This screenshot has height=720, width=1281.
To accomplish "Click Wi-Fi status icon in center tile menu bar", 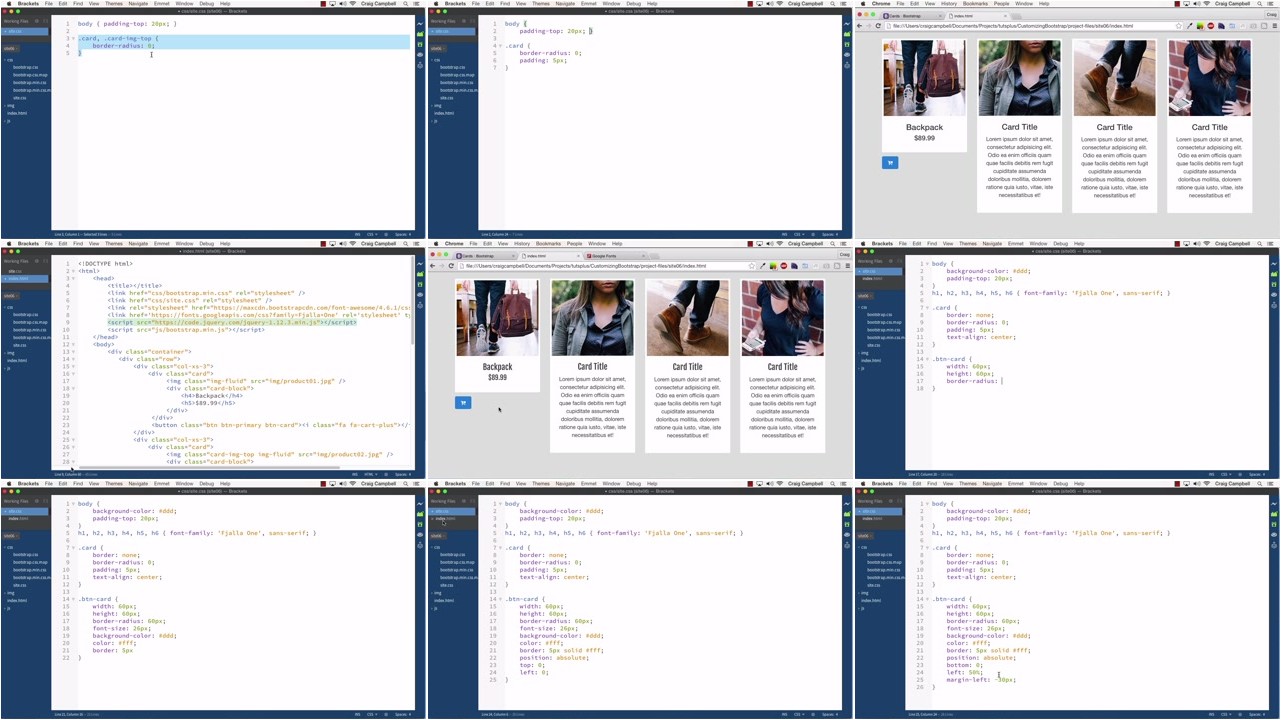I will pos(779,244).
